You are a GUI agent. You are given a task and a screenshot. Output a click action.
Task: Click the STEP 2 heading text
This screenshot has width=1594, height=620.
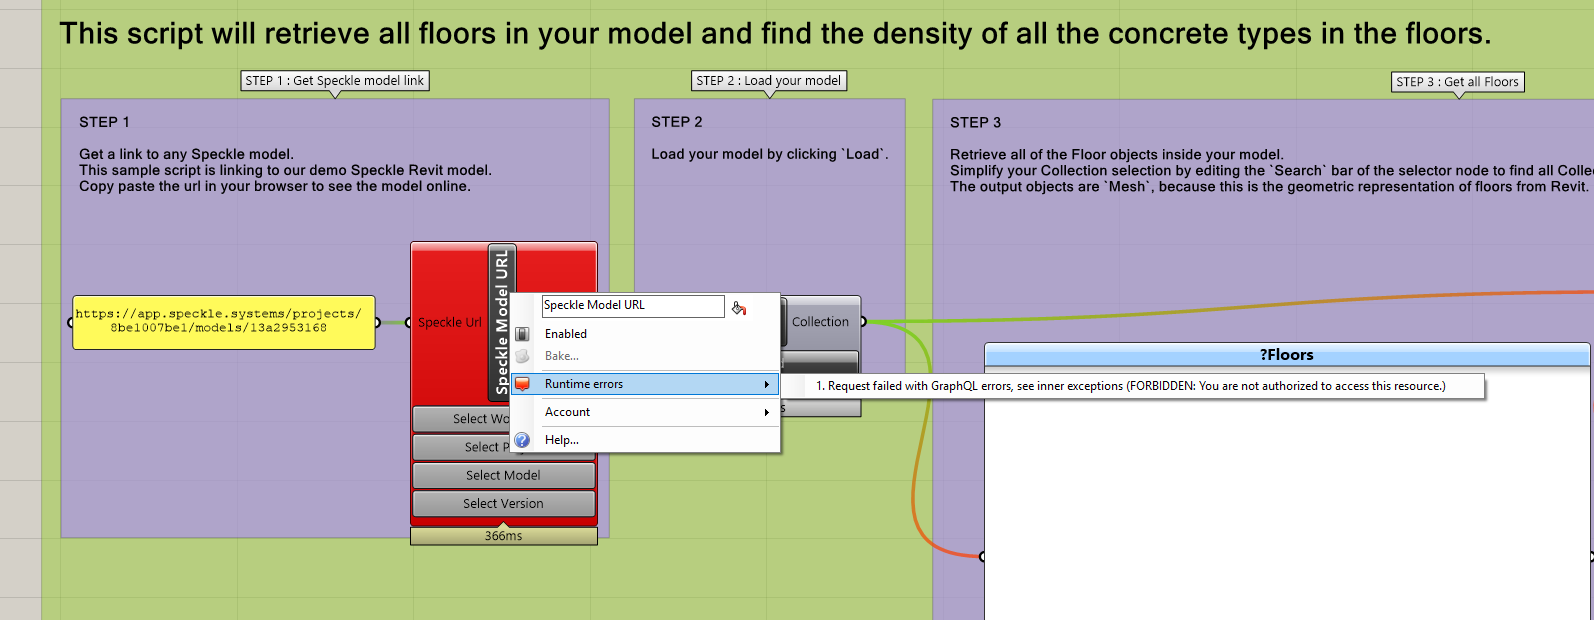tap(677, 122)
